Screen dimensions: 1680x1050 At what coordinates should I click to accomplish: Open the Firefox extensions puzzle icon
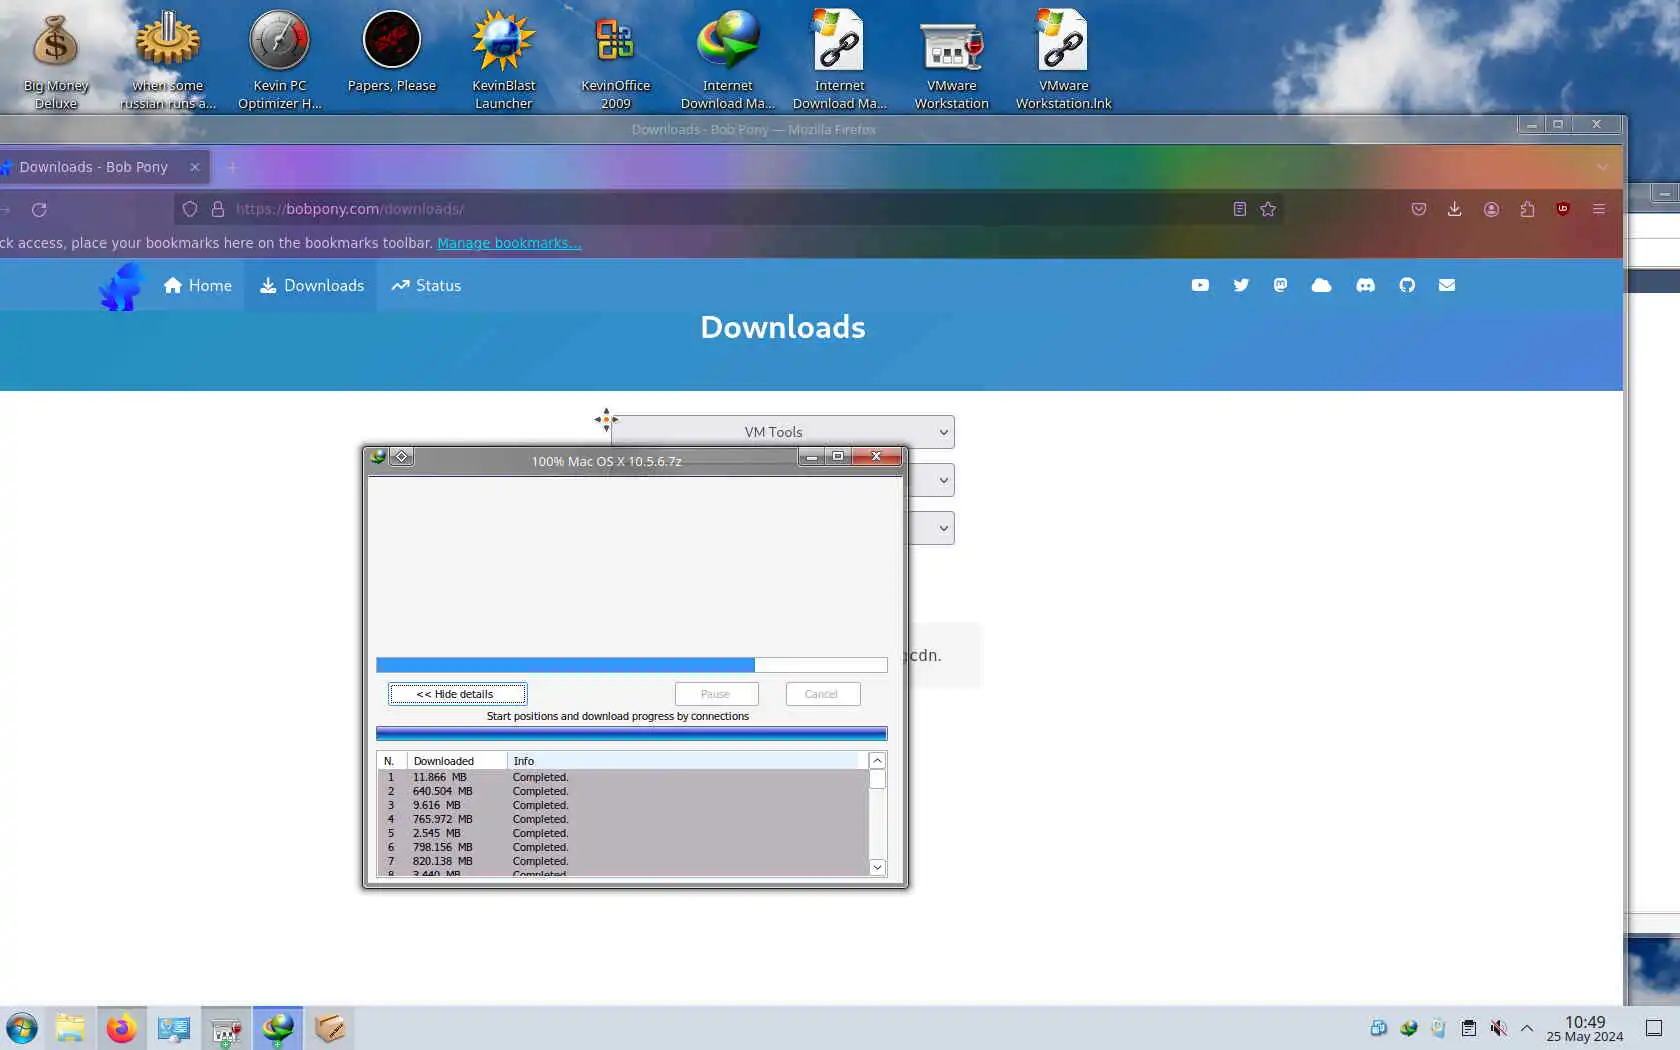(x=1527, y=209)
